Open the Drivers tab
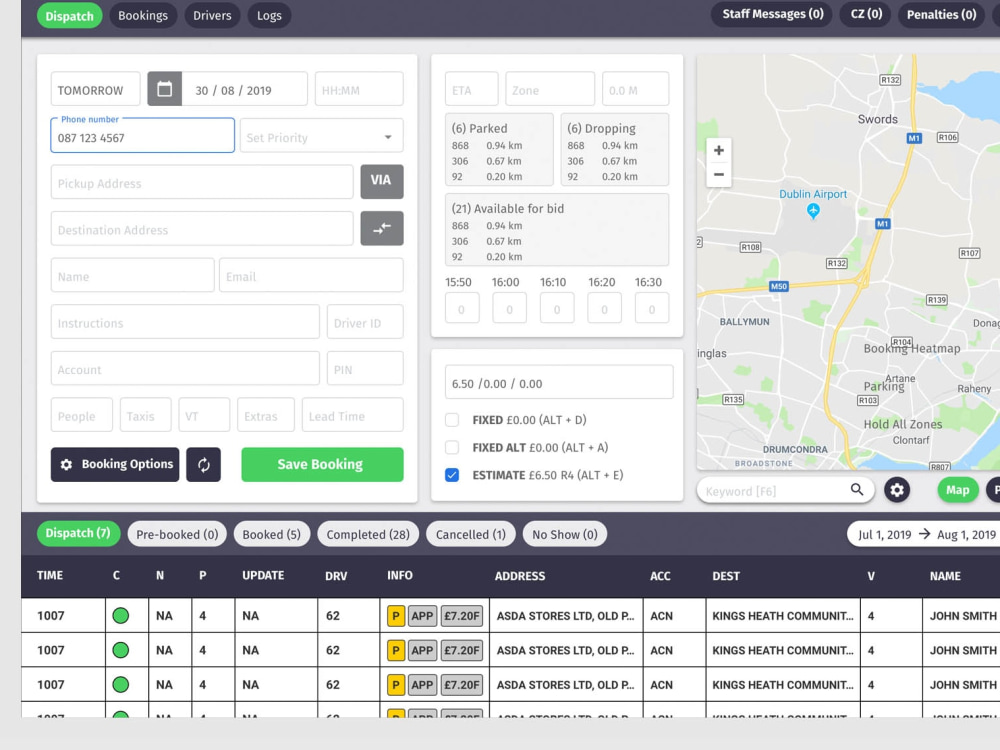The height and width of the screenshot is (750, 1000). point(212,15)
